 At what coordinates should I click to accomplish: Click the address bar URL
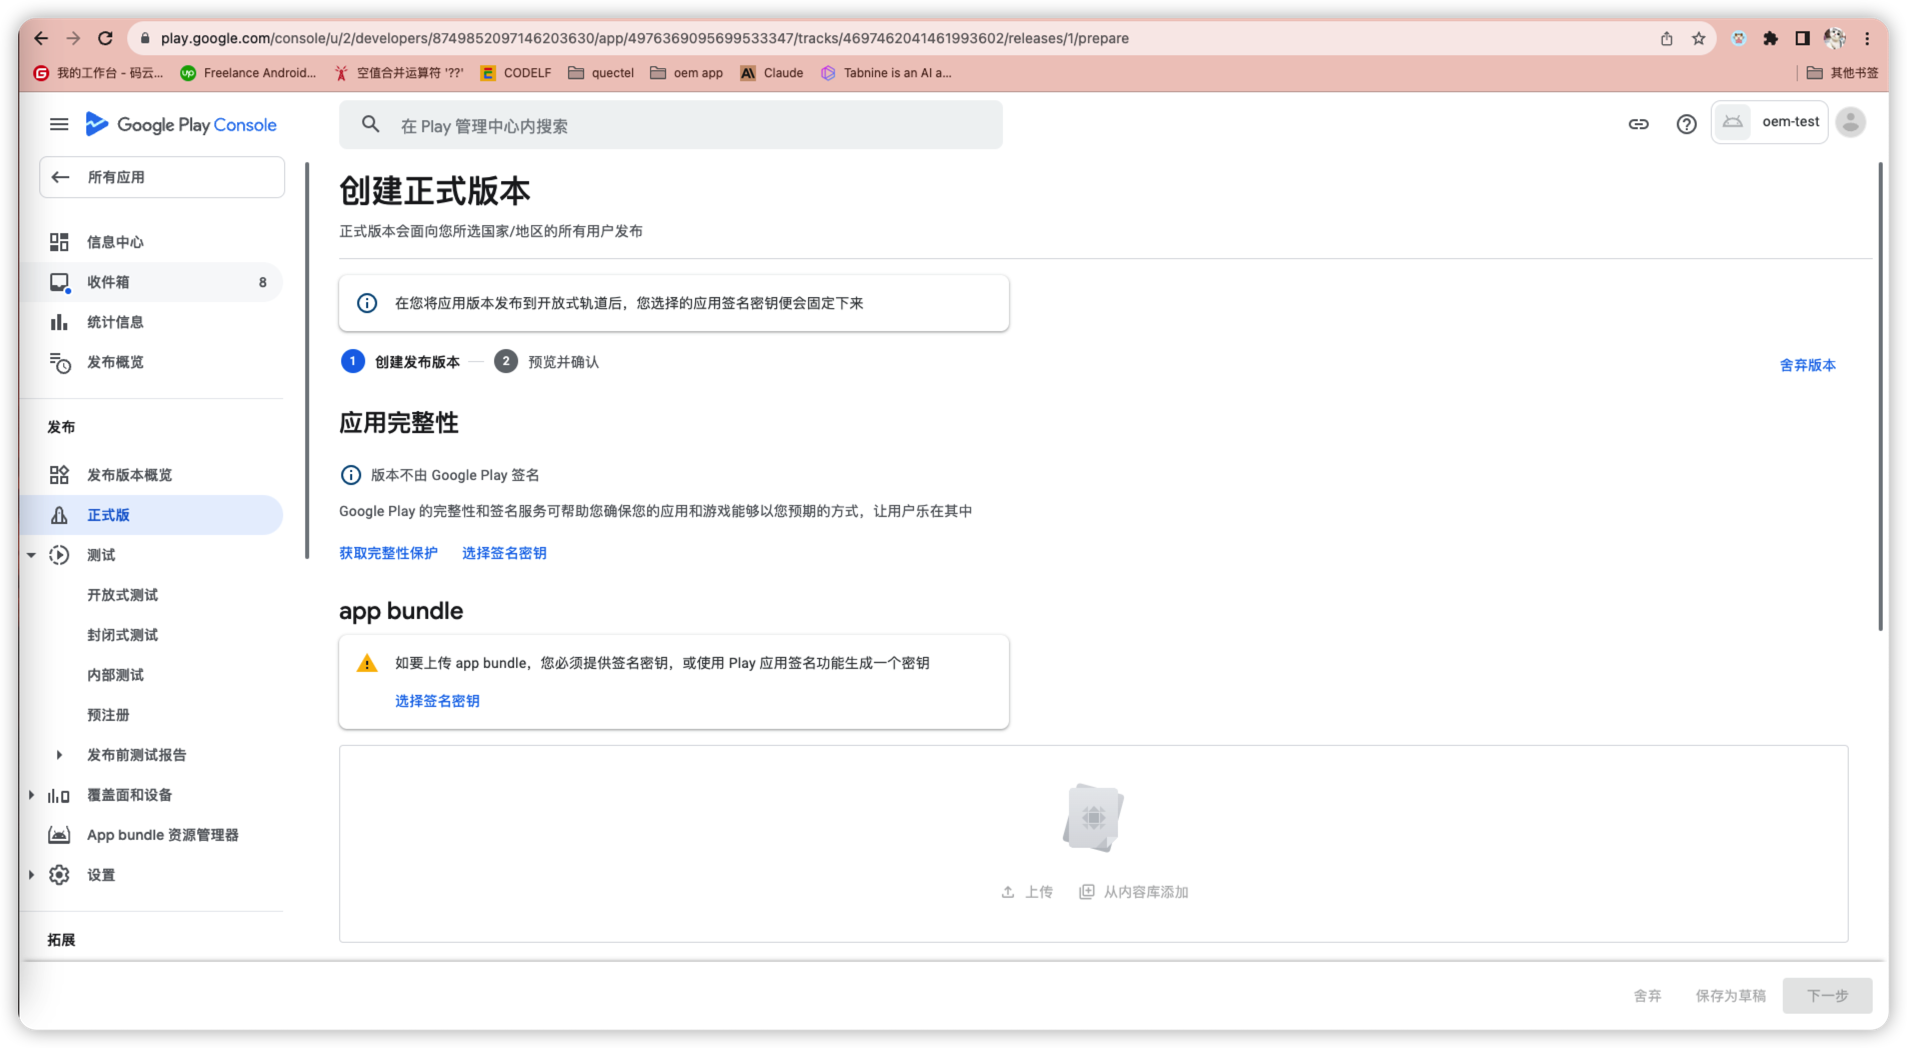point(644,38)
